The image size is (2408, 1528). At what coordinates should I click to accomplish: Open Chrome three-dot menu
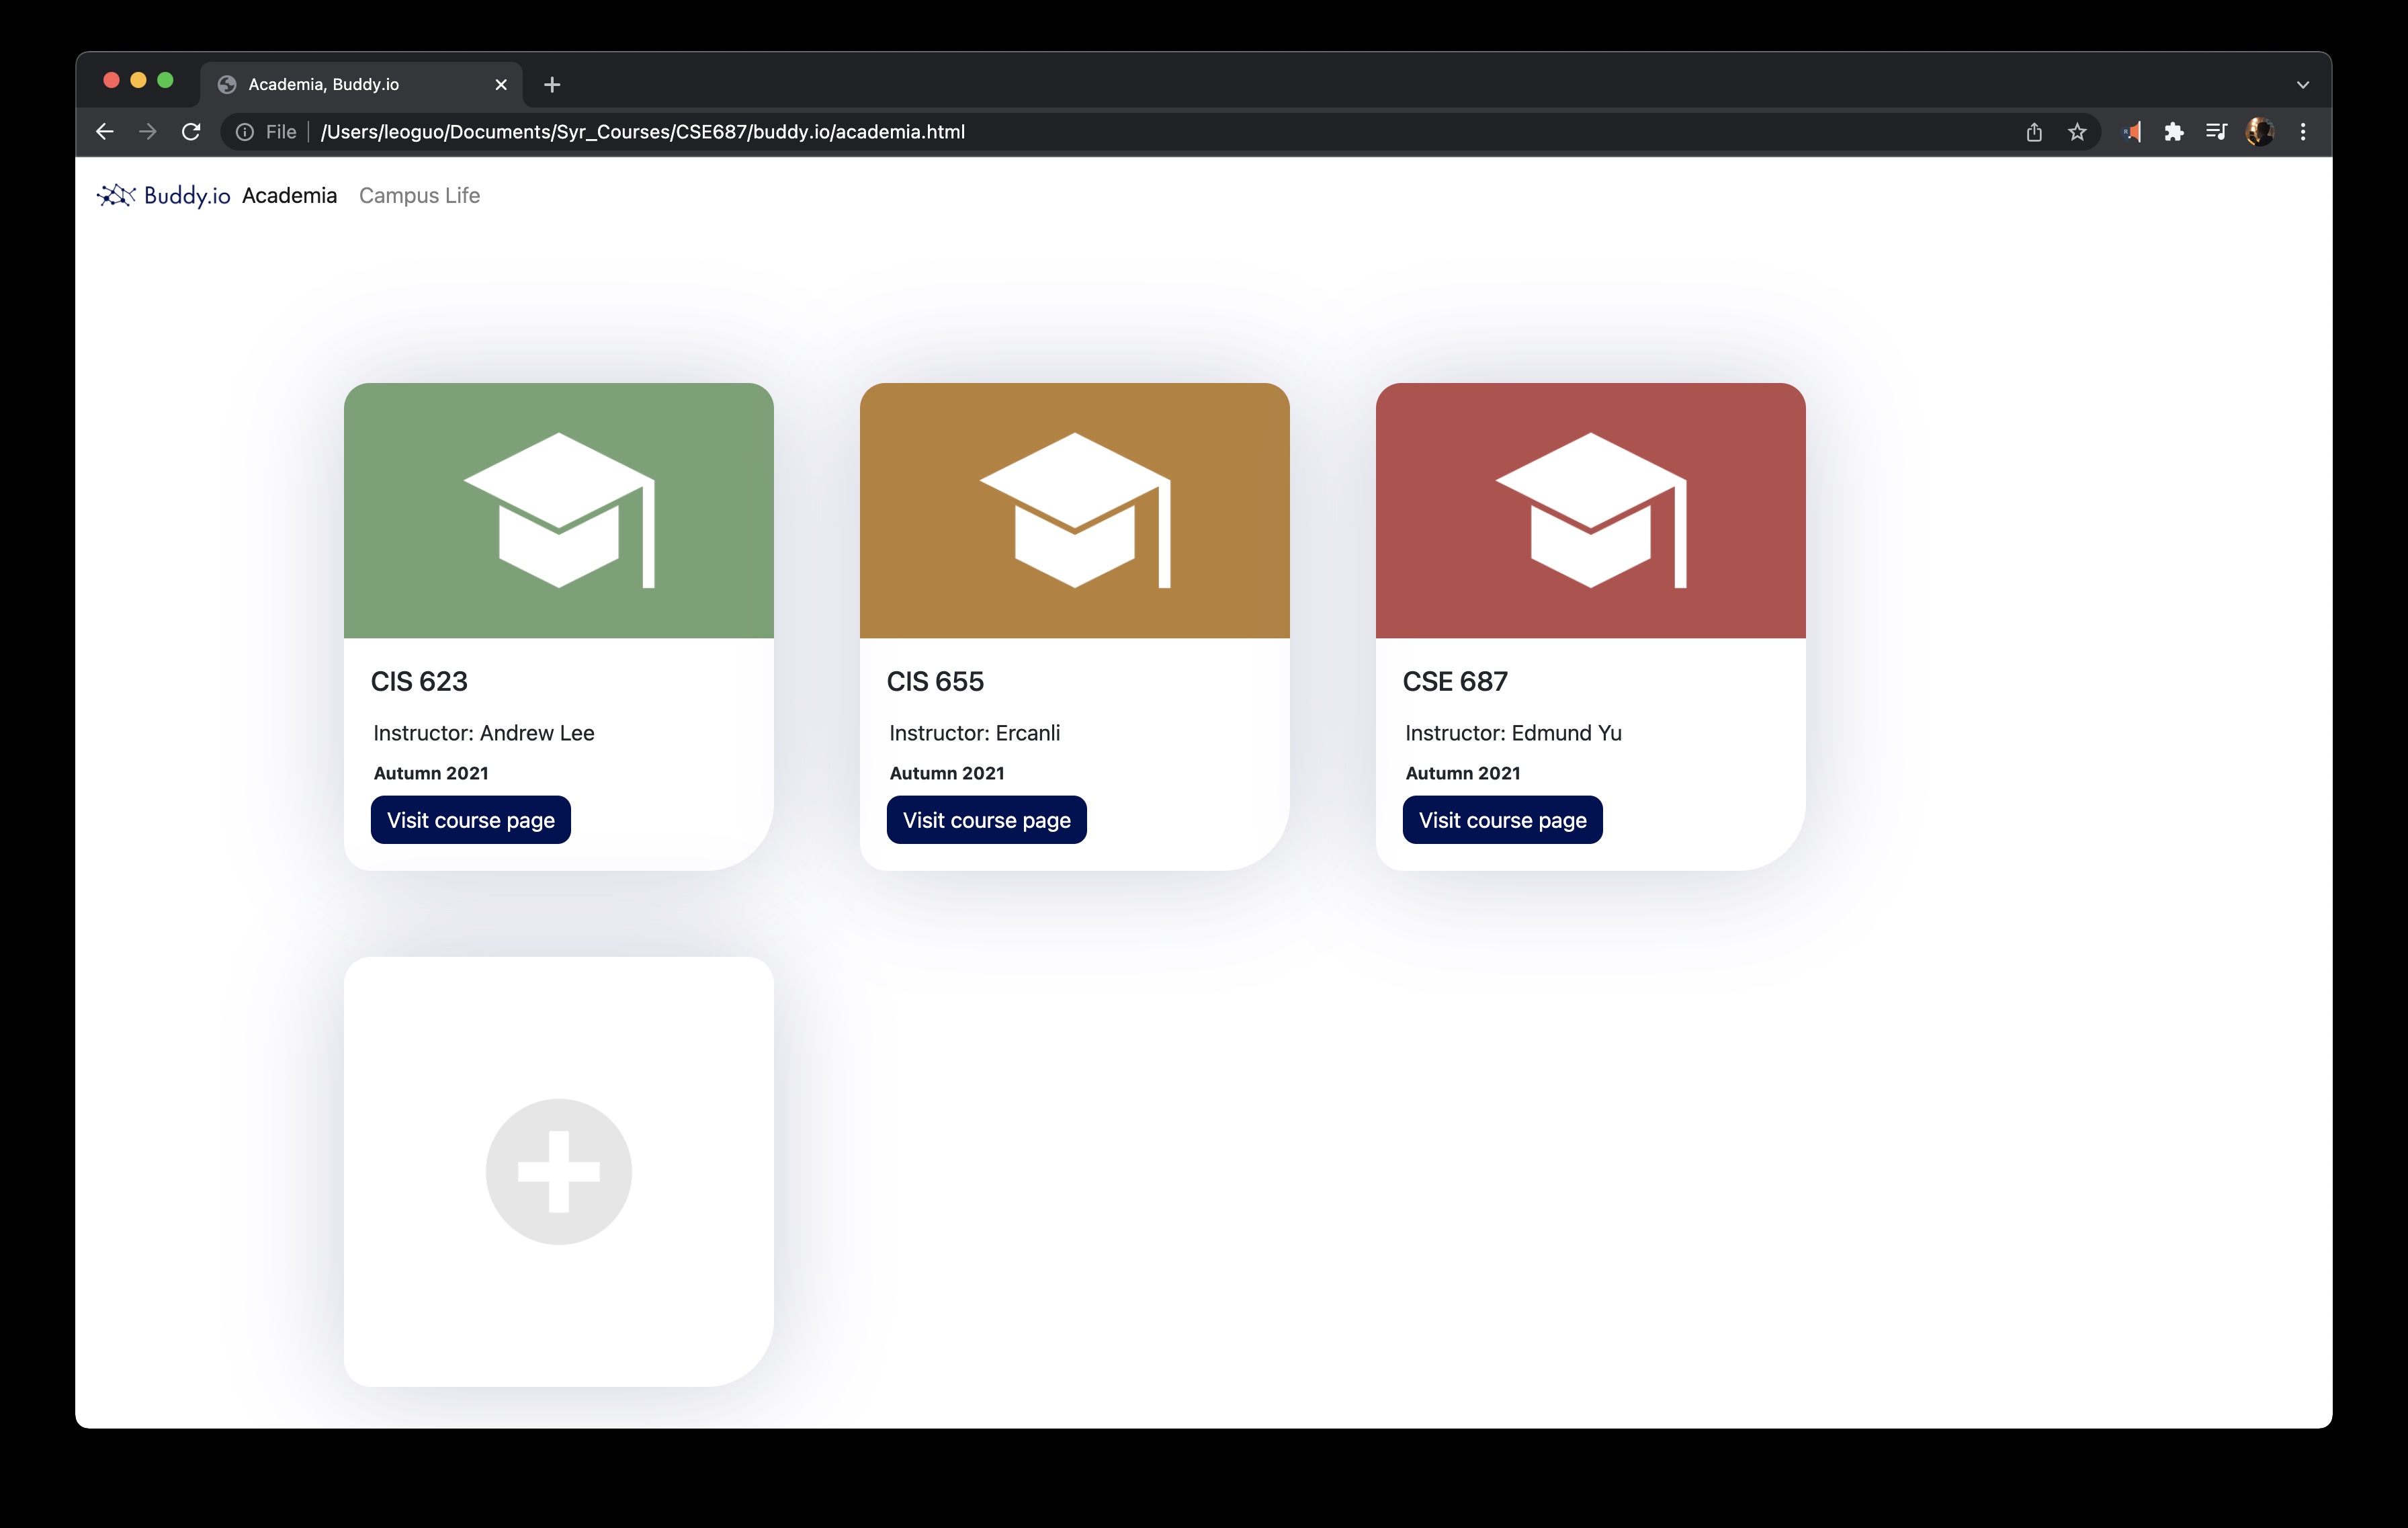[x=2303, y=132]
